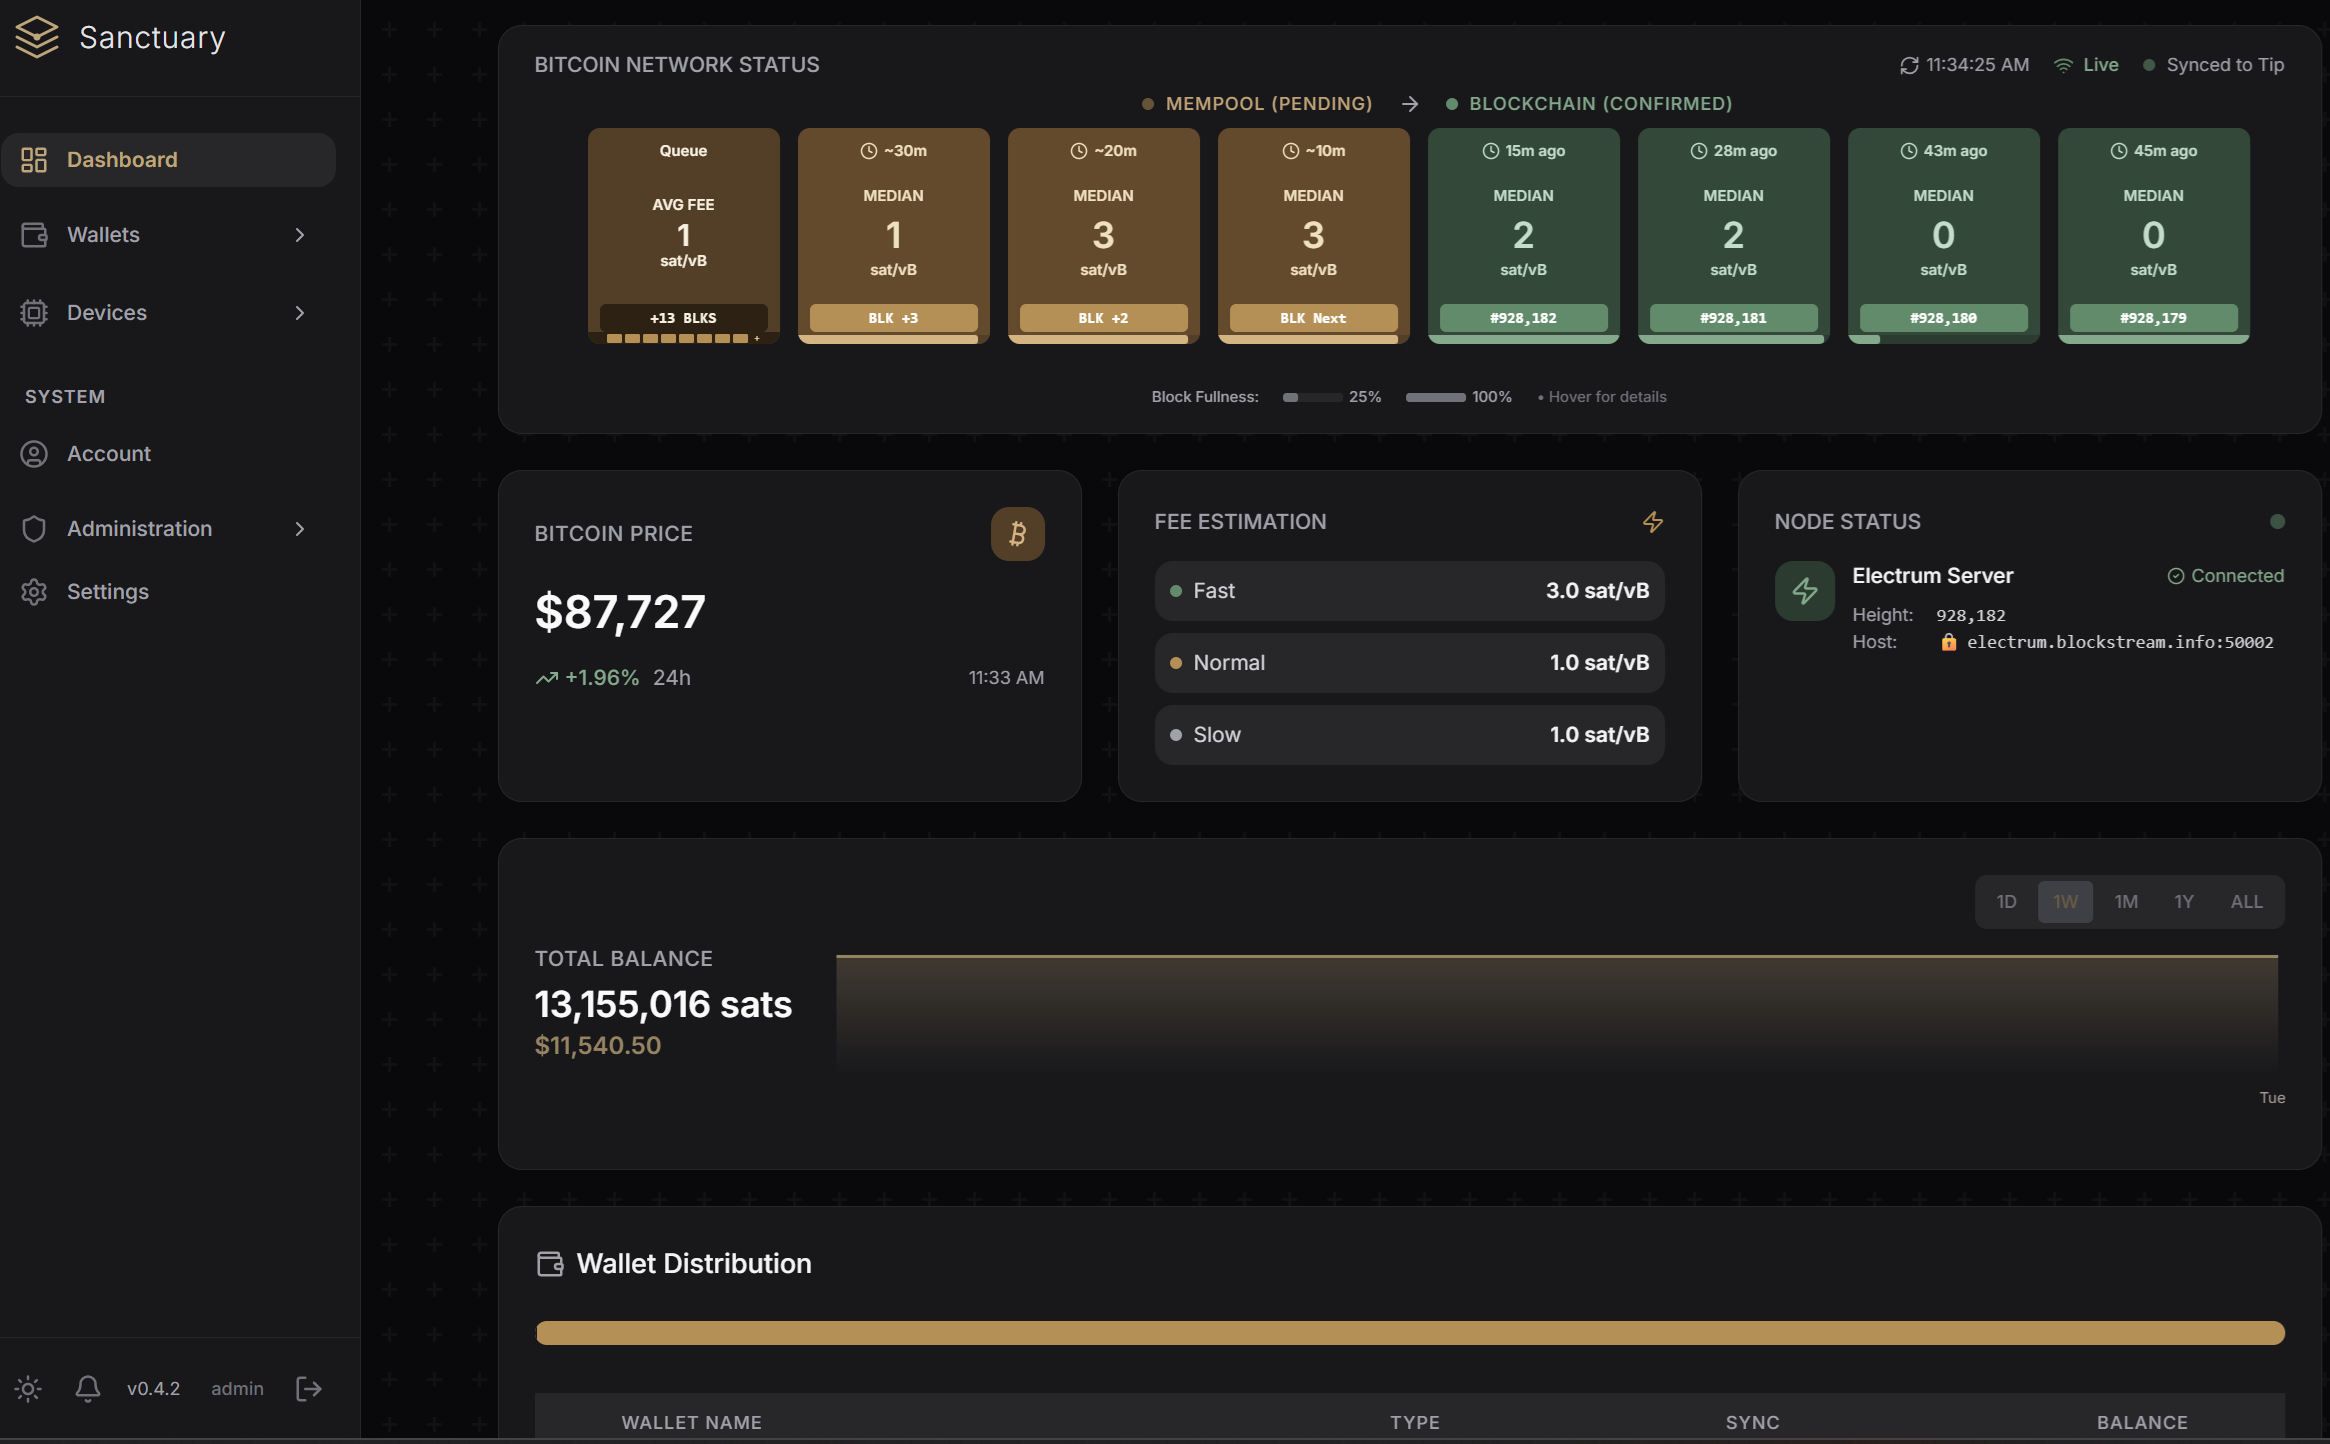Open the Account page

168,454
